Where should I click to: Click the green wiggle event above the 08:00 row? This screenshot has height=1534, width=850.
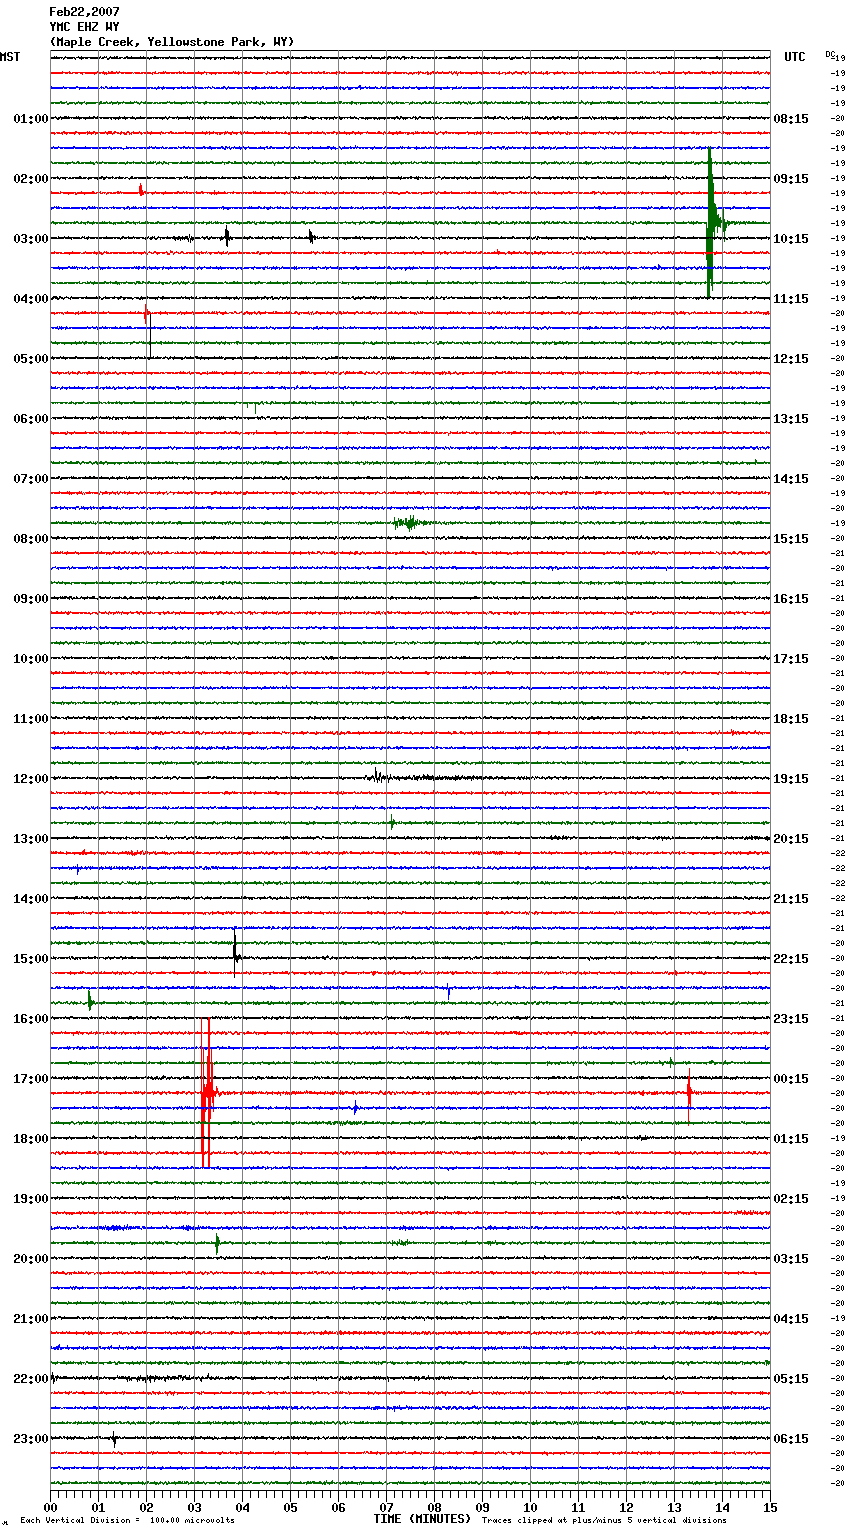pyautogui.click(x=411, y=523)
